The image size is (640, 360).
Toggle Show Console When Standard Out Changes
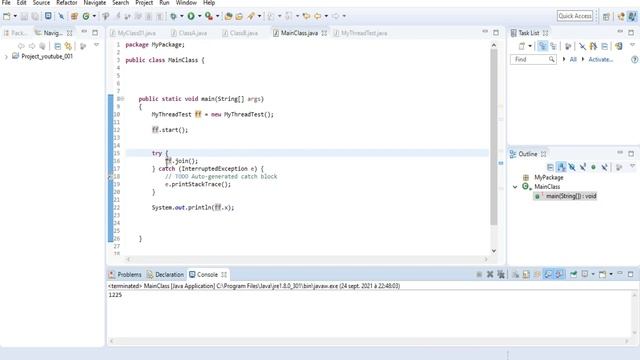point(548,274)
